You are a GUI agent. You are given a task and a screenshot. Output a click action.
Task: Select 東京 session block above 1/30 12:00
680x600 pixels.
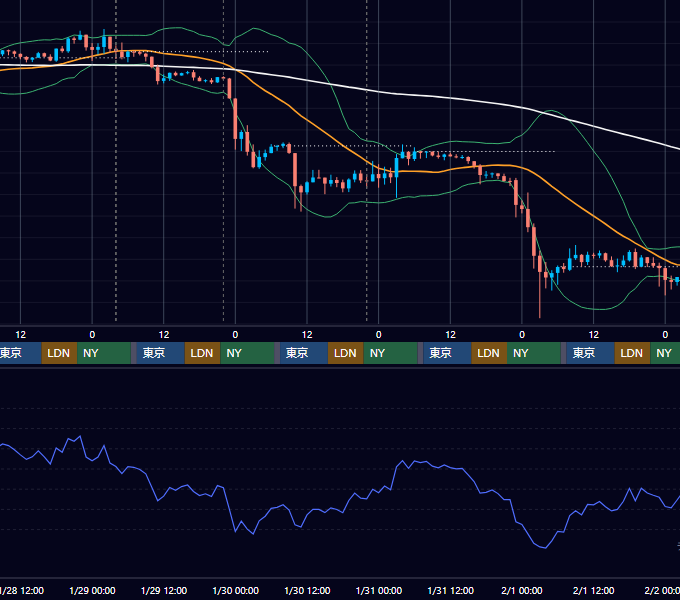tap(304, 353)
